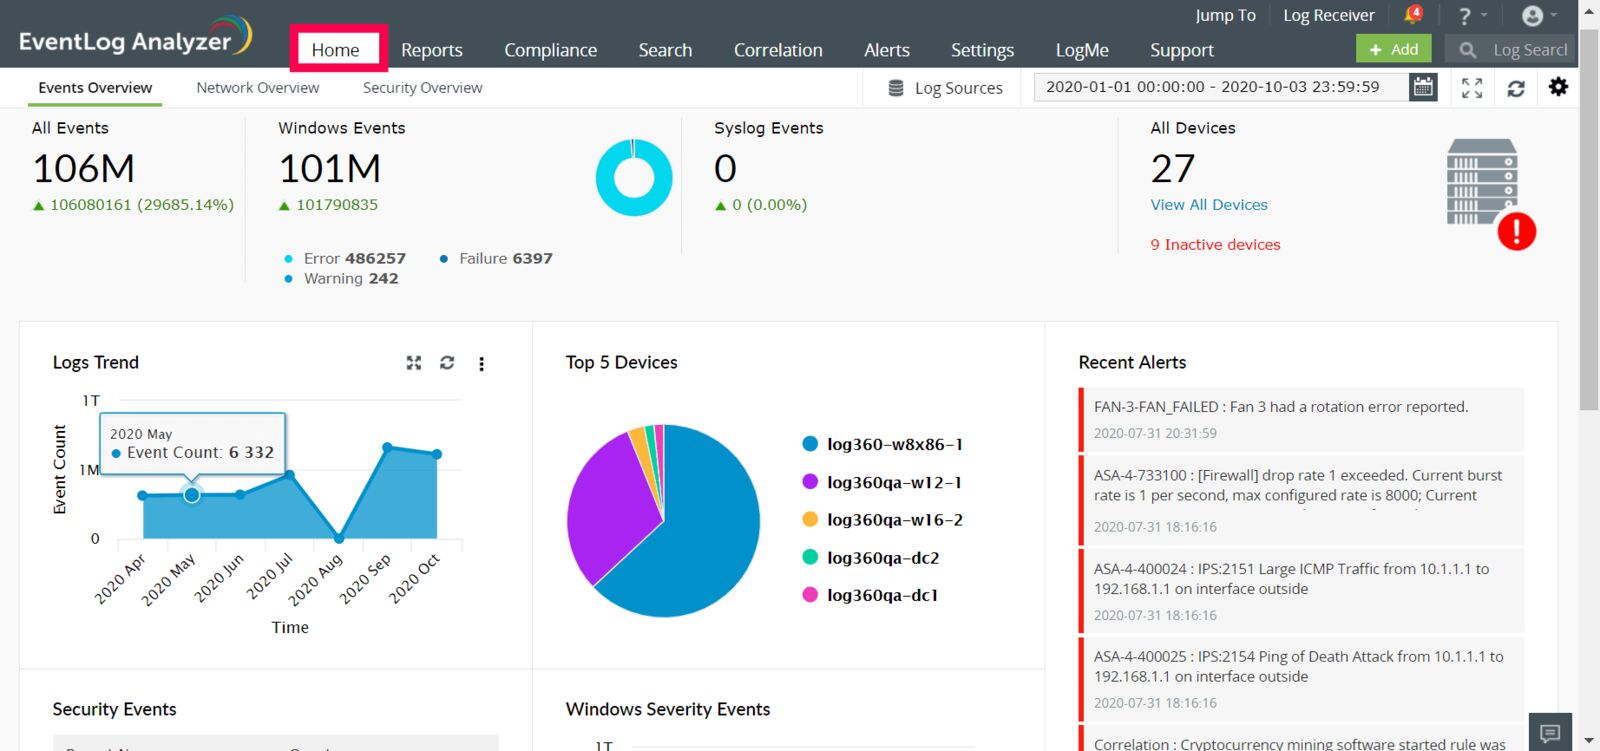Toggle log360qa-w12-1 purple legend swatch
The height and width of the screenshot is (751, 1600).
pos(810,482)
